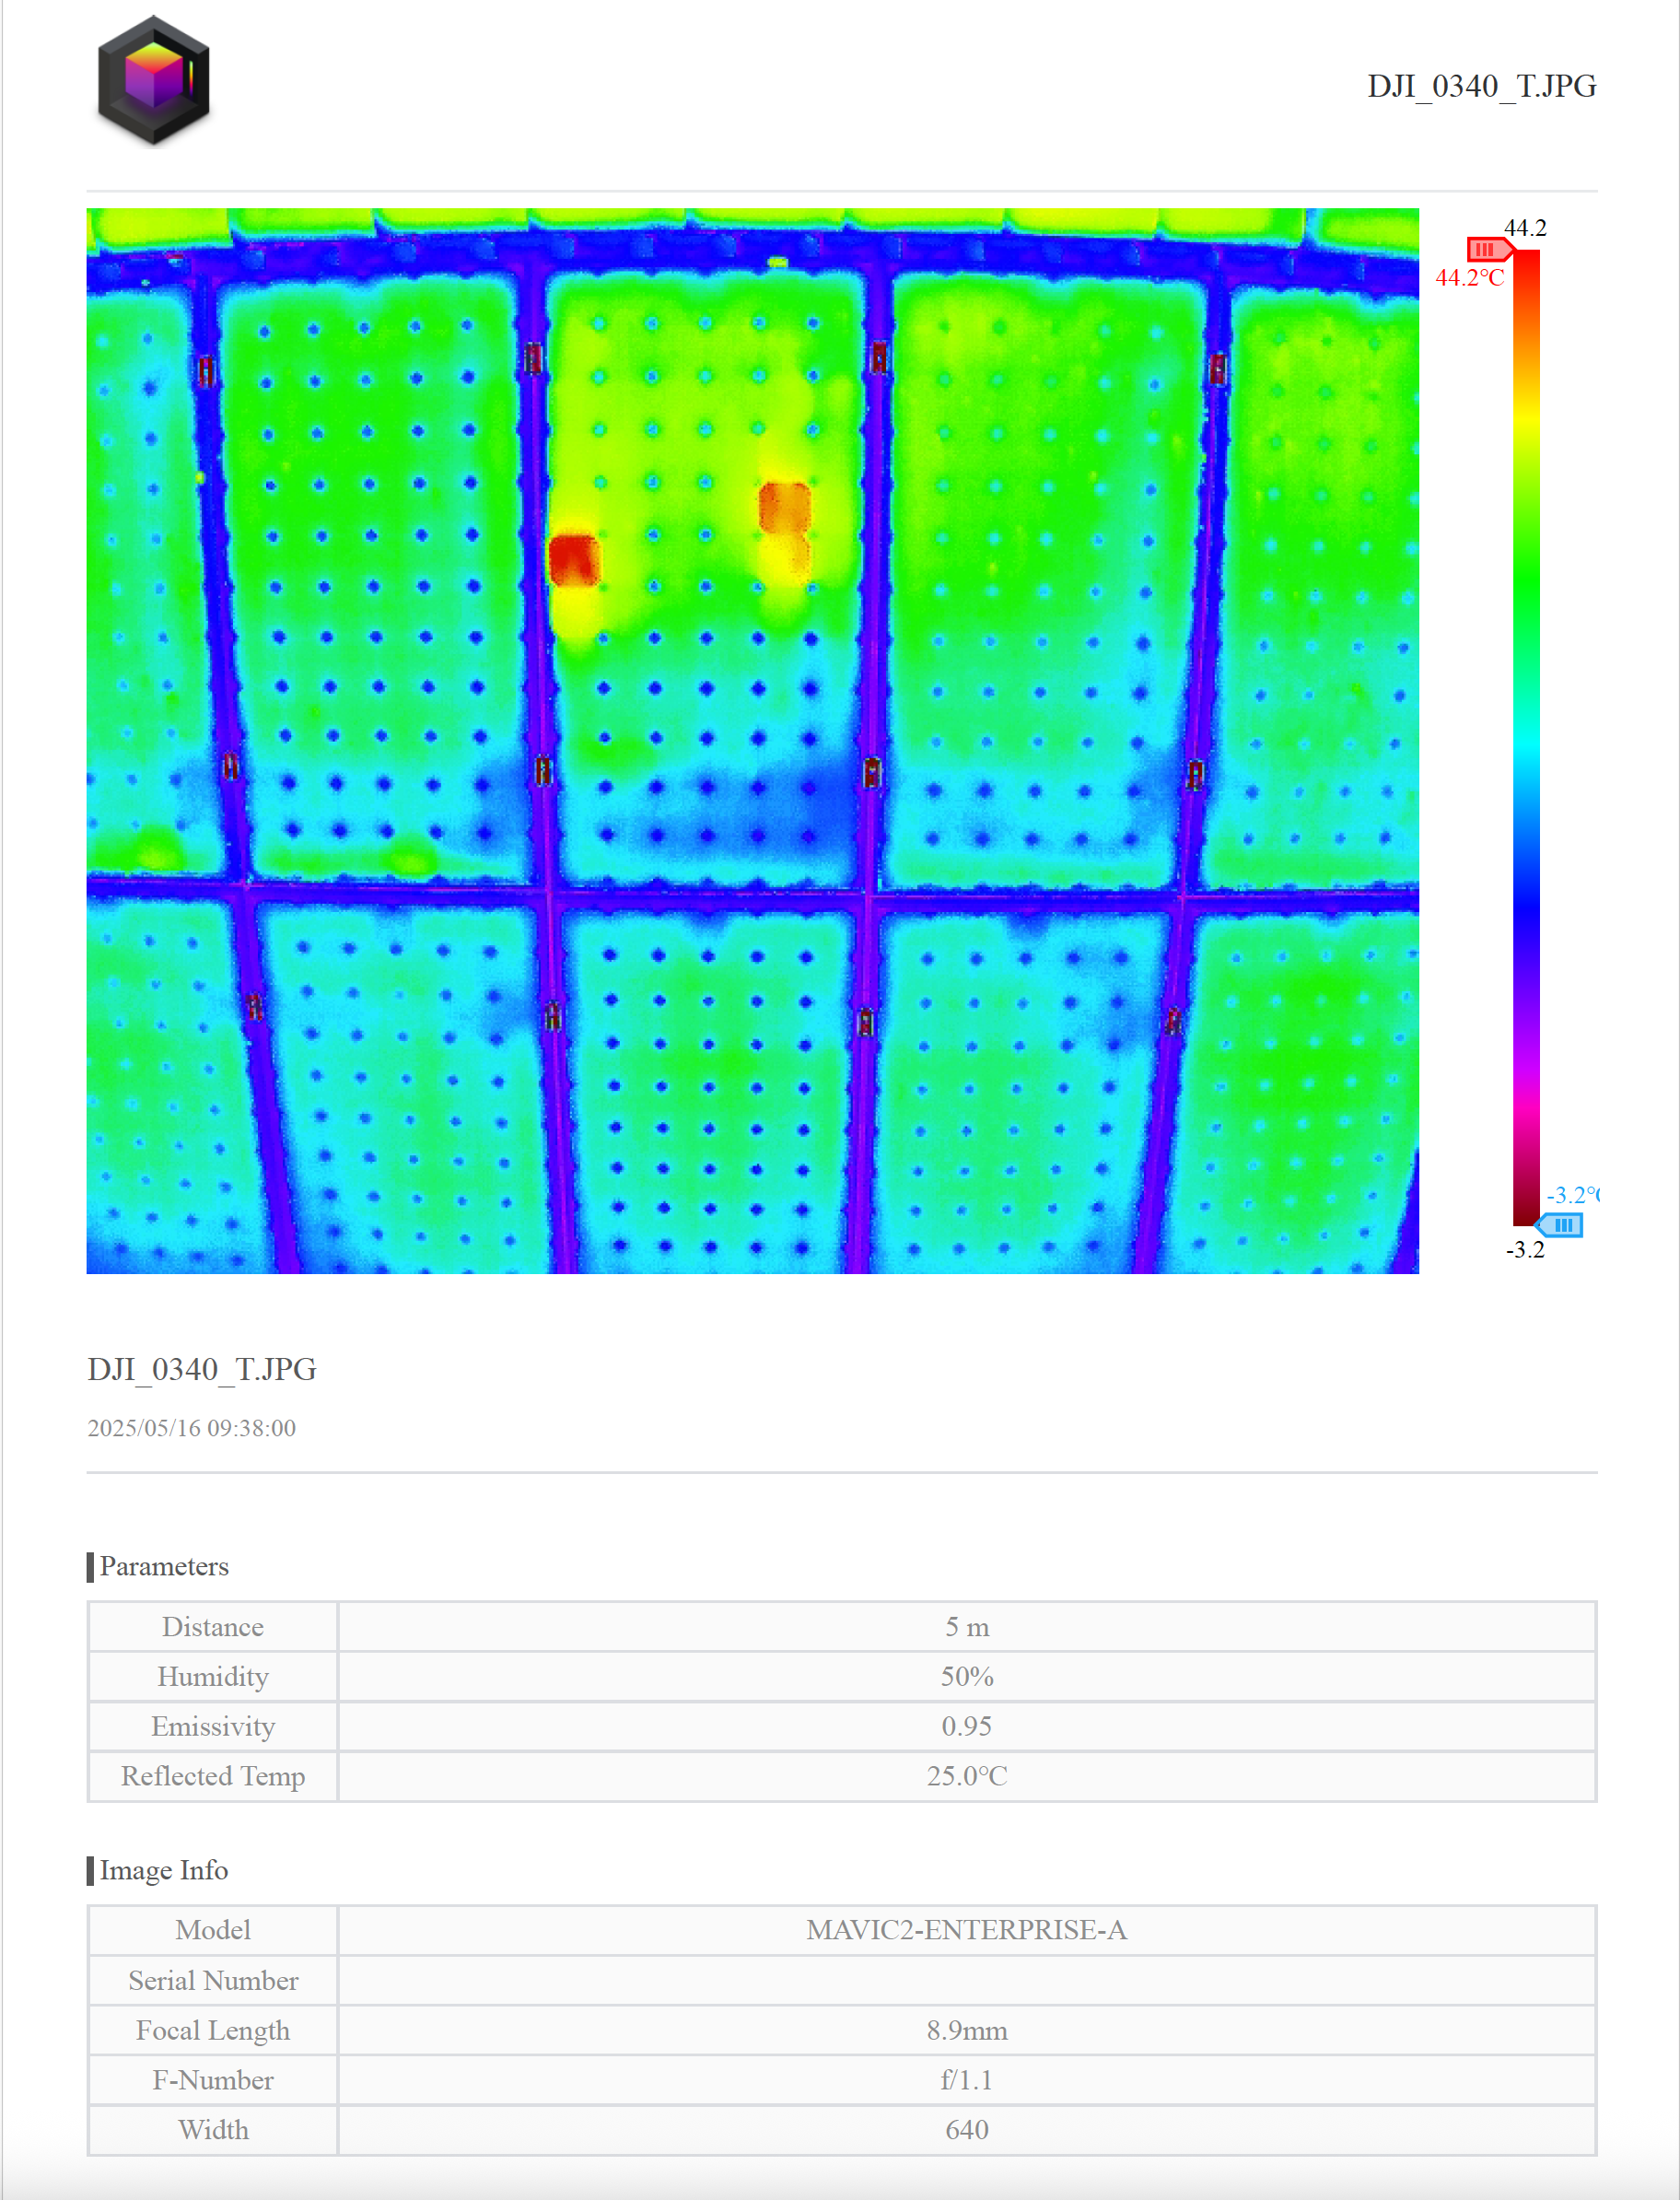Select the Parameters section heading
Viewport: 1680px width, 2200px height.
click(x=164, y=1566)
